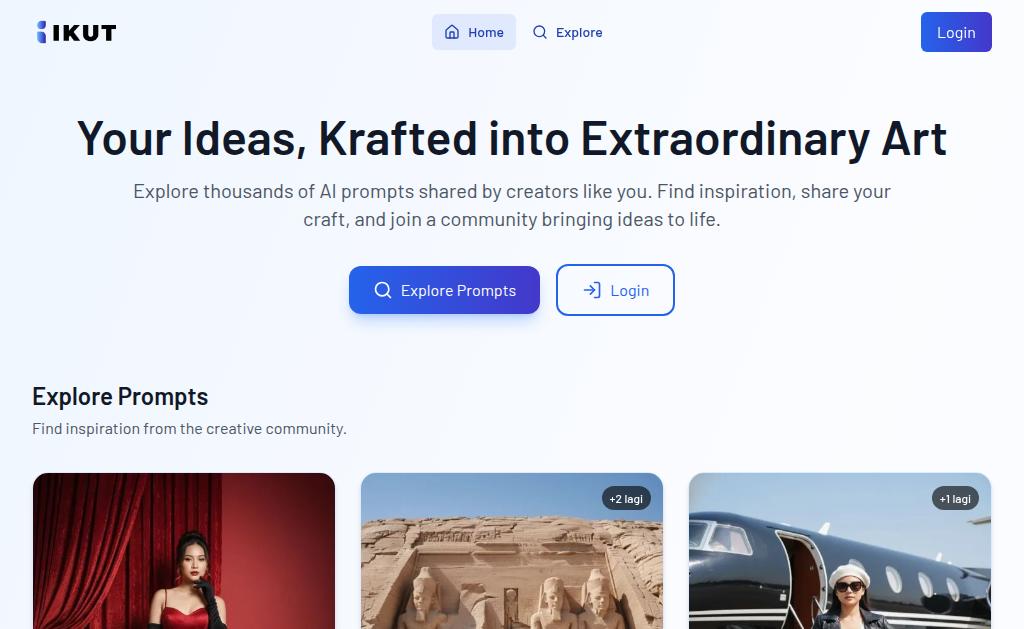Image resolution: width=1024 pixels, height=629 pixels.
Task: Click the +2 lagi badge
Action: pos(626,499)
